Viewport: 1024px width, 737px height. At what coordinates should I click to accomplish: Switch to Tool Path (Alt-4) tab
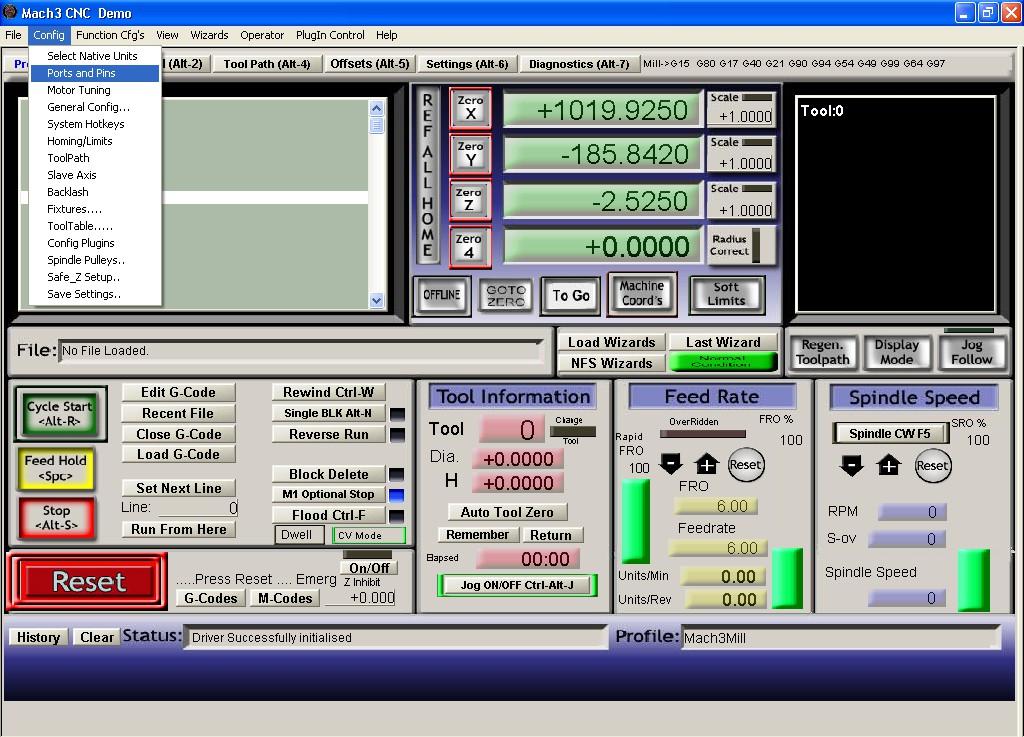[x=266, y=64]
